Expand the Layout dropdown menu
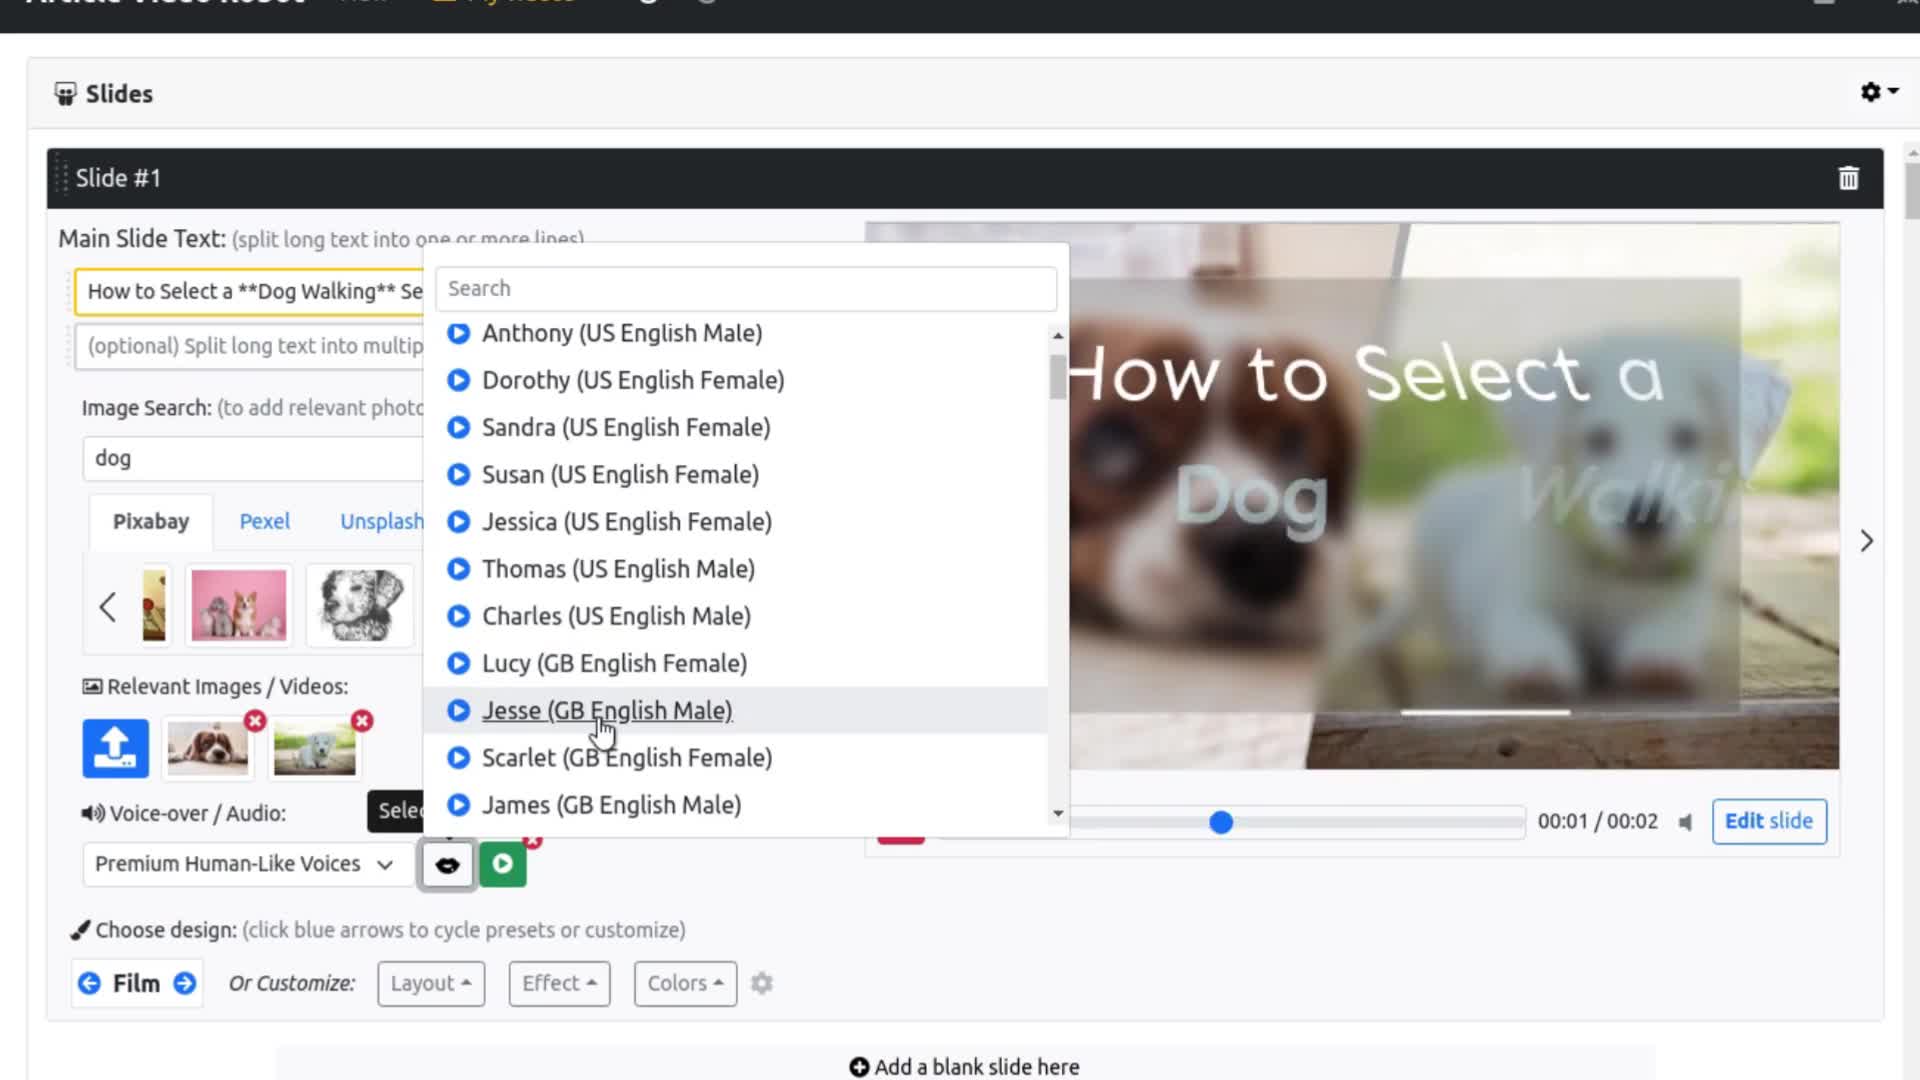 coord(430,982)
